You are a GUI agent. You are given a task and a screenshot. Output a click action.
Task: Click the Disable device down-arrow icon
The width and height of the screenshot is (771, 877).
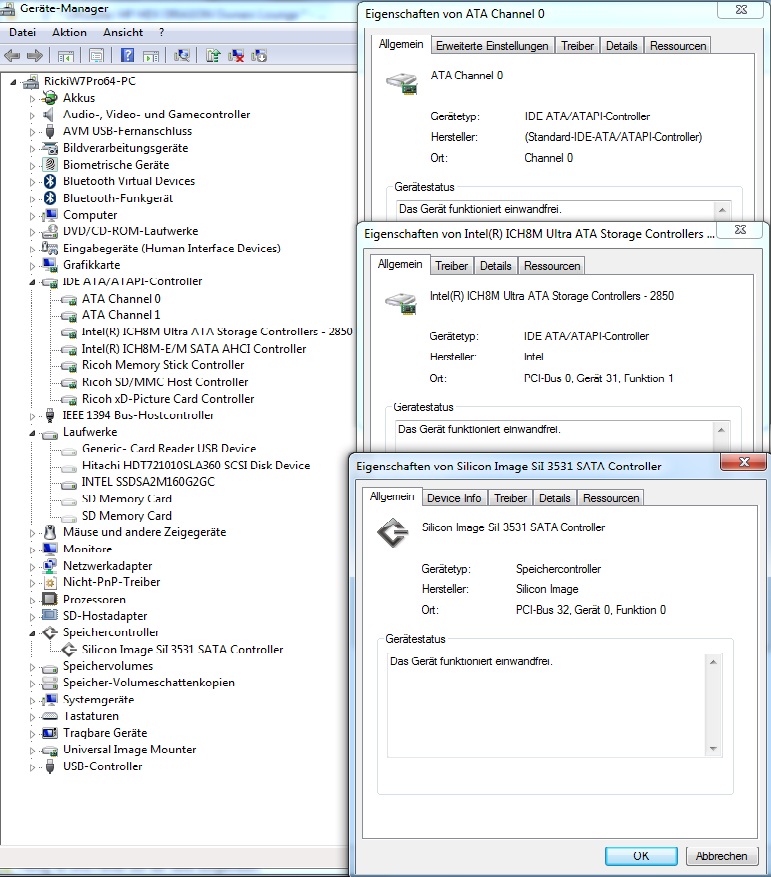(x=258, y=55)
